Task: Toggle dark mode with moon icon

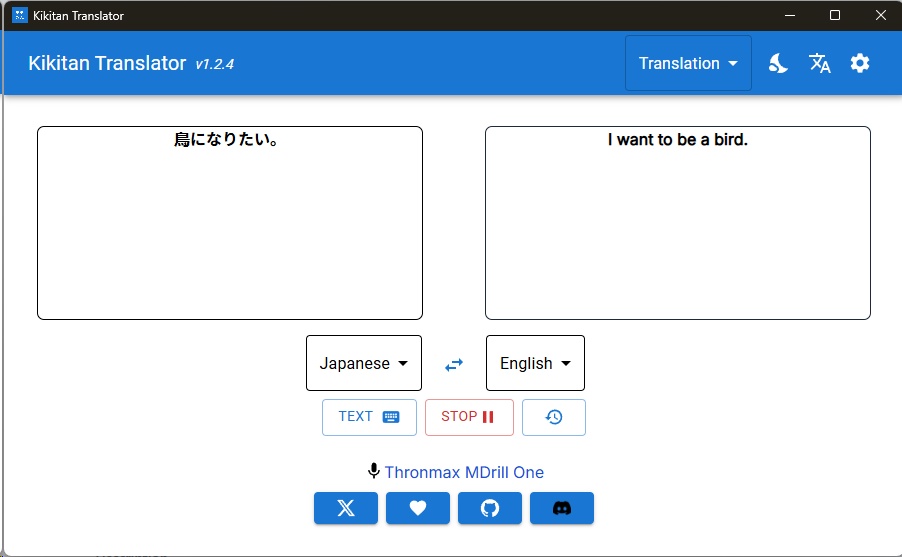Action: click(x=778, y=63)
